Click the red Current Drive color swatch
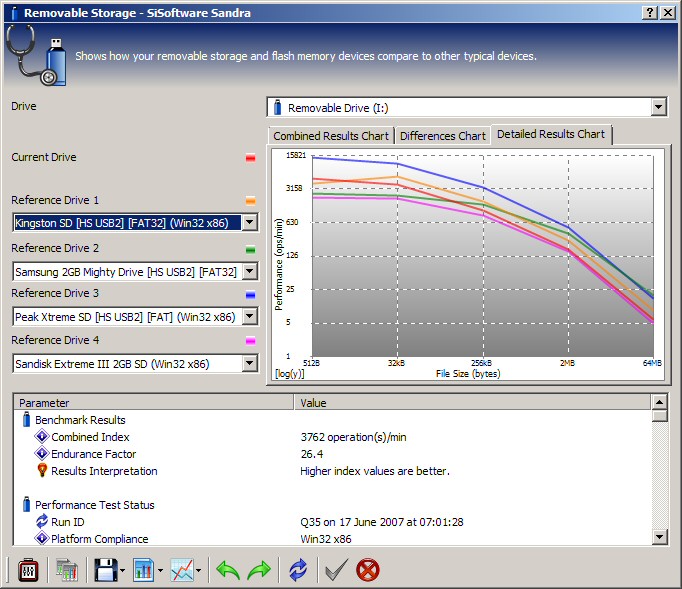This screenshot has height=589, width=682. point(251,157)
